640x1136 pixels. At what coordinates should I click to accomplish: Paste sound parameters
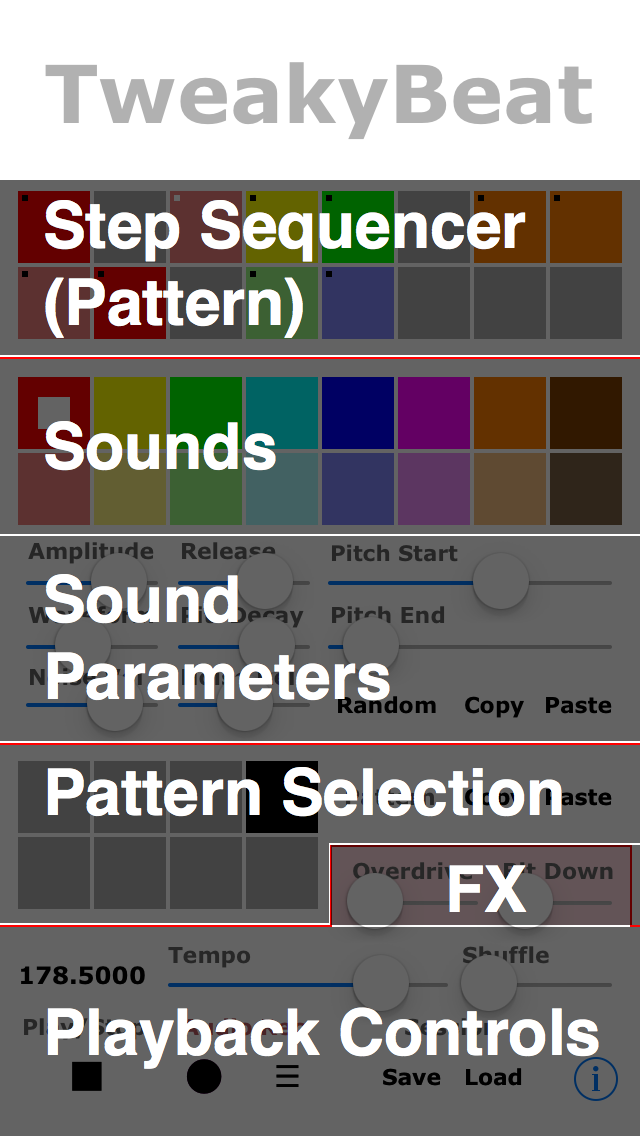click(x=578, y=705)
